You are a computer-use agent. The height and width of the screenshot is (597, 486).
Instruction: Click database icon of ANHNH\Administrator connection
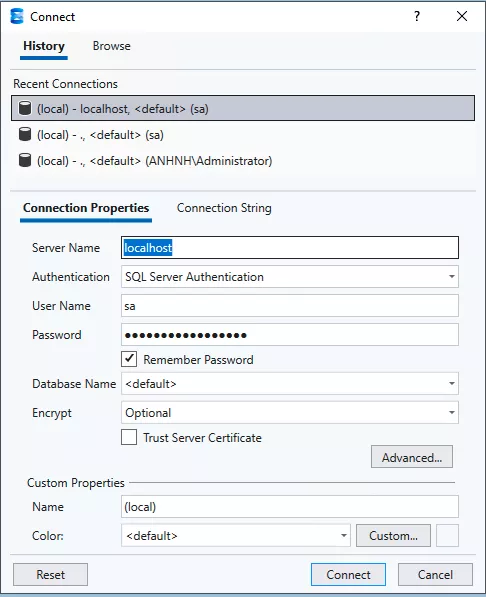pyautogui.click(x=25, y=160)
